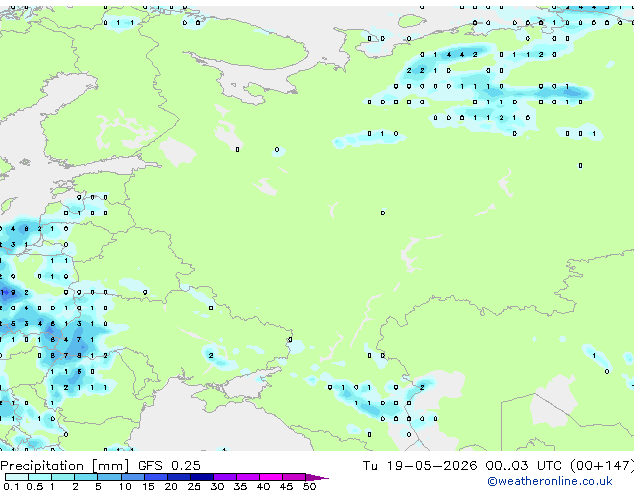Screen dimensions: 634x490
Task: Click the magenta swatch between 40 and 45
Action: tap(271, 477)
